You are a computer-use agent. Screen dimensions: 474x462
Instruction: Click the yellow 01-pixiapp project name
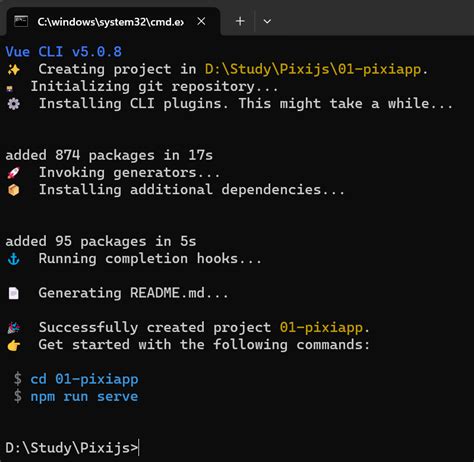click(321, 328)
